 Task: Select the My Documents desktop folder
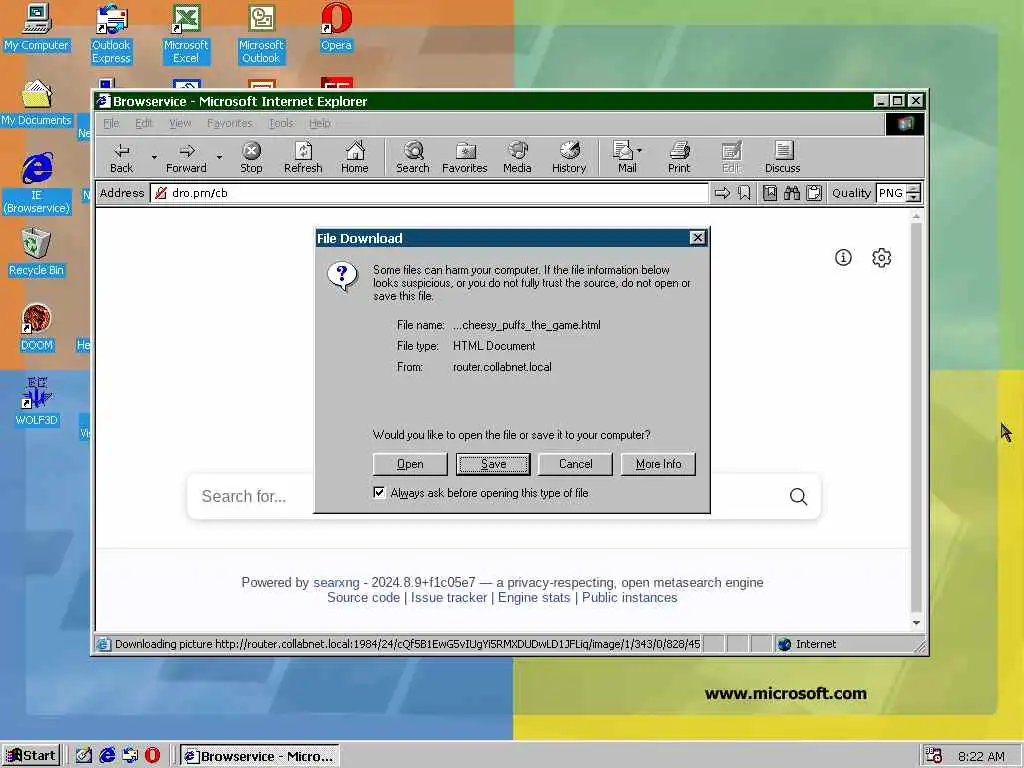click(37, 103)
